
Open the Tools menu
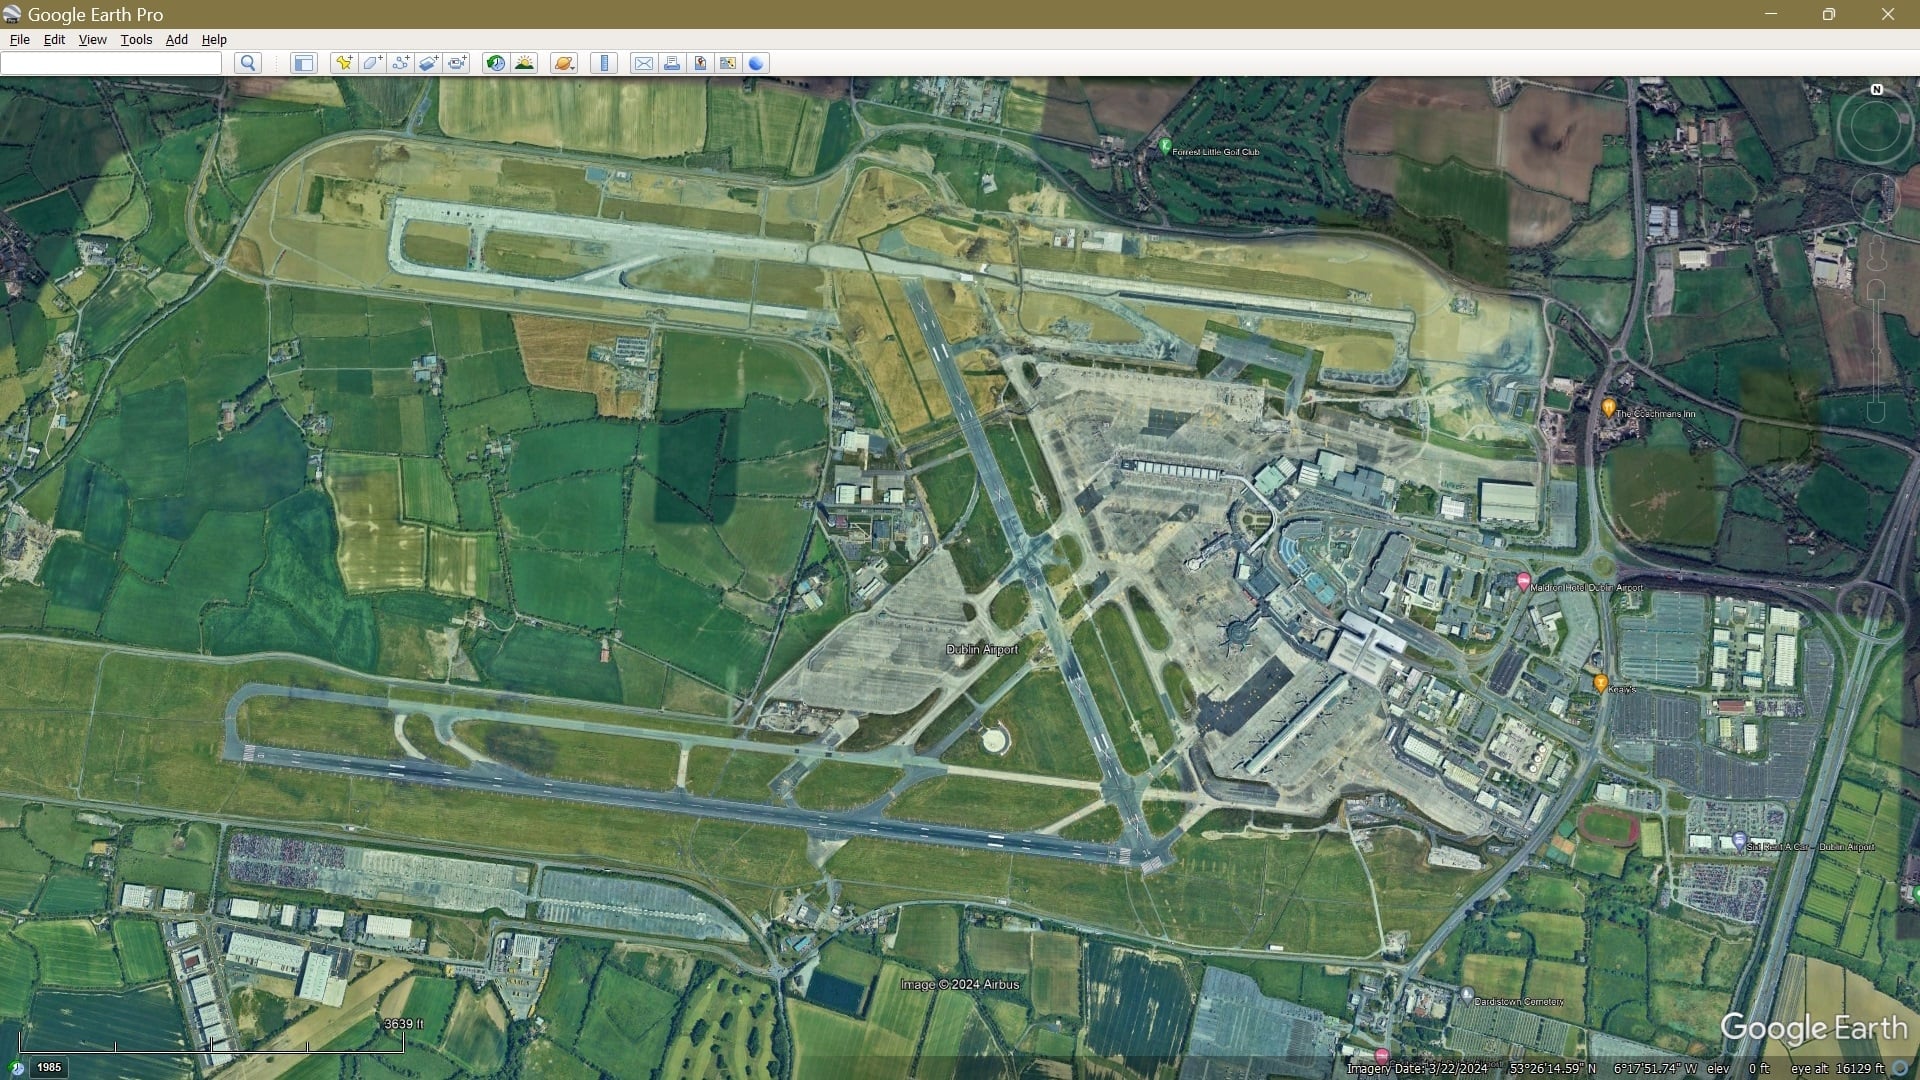[136, 39]
